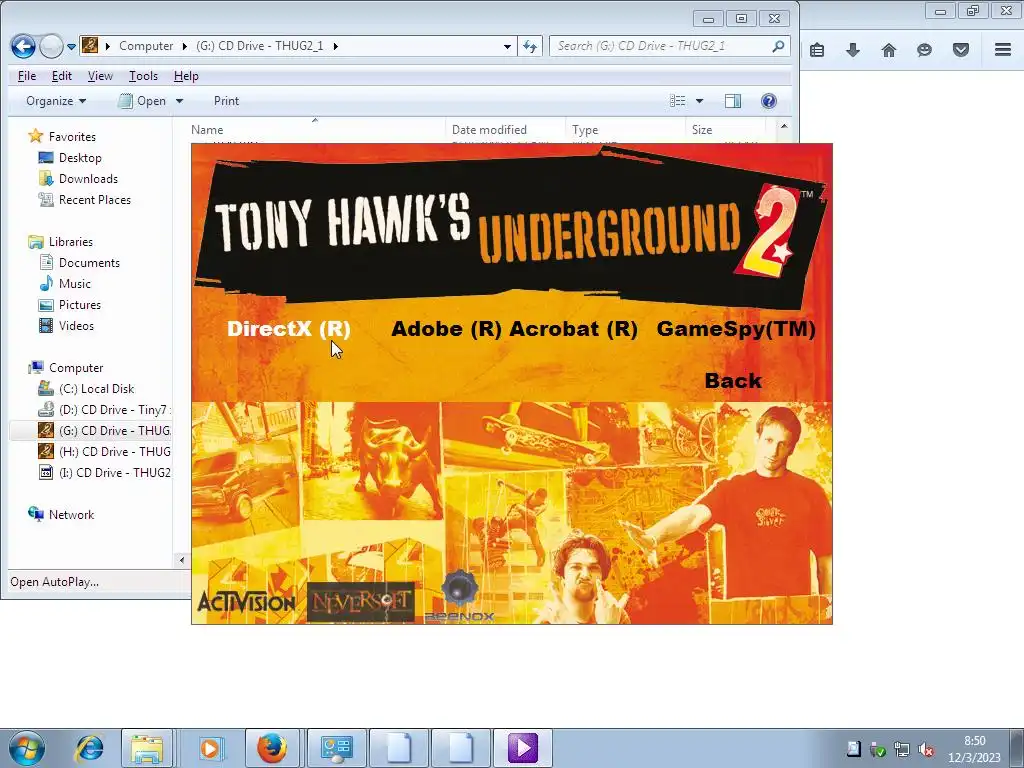This screenshot has width=1024, height=768.
Task: Open address bar history dropdown
Action: pyautogui.click(x=507, y=46)
